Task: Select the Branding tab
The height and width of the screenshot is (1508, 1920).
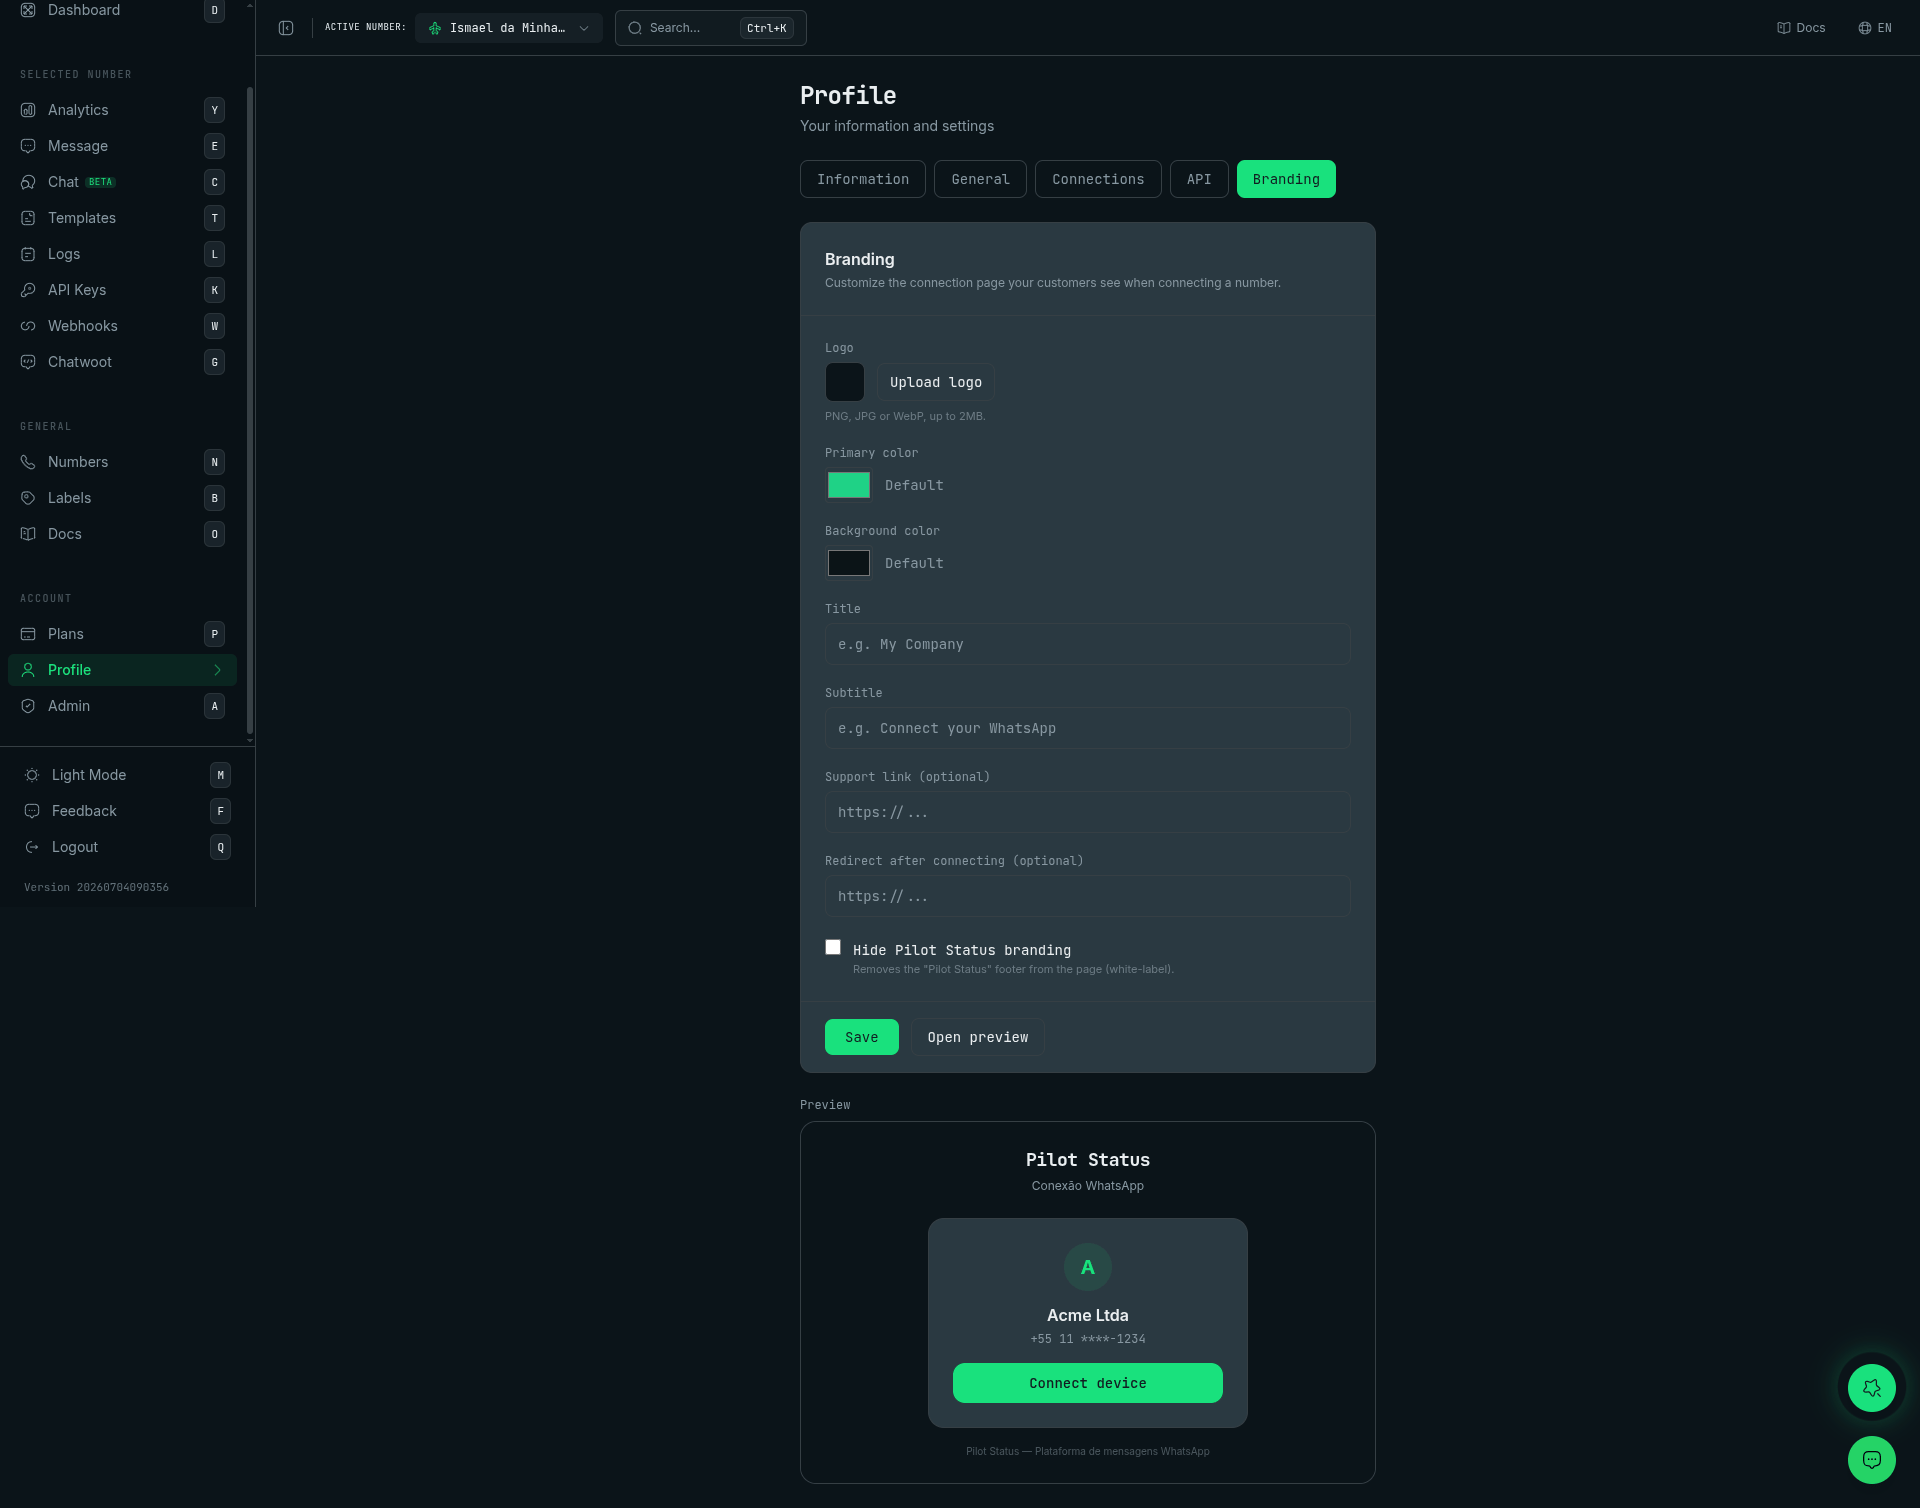Action: [1286, 179]
